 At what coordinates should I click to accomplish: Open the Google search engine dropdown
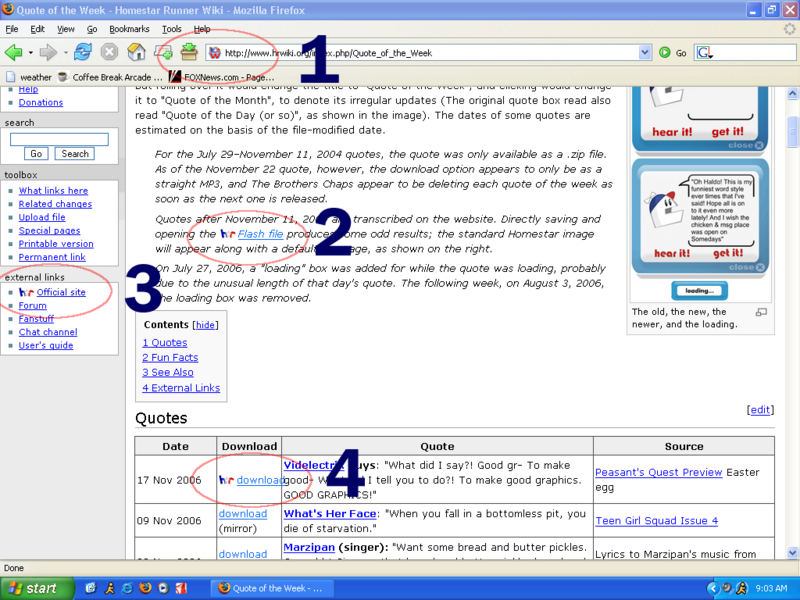point(705,53)
